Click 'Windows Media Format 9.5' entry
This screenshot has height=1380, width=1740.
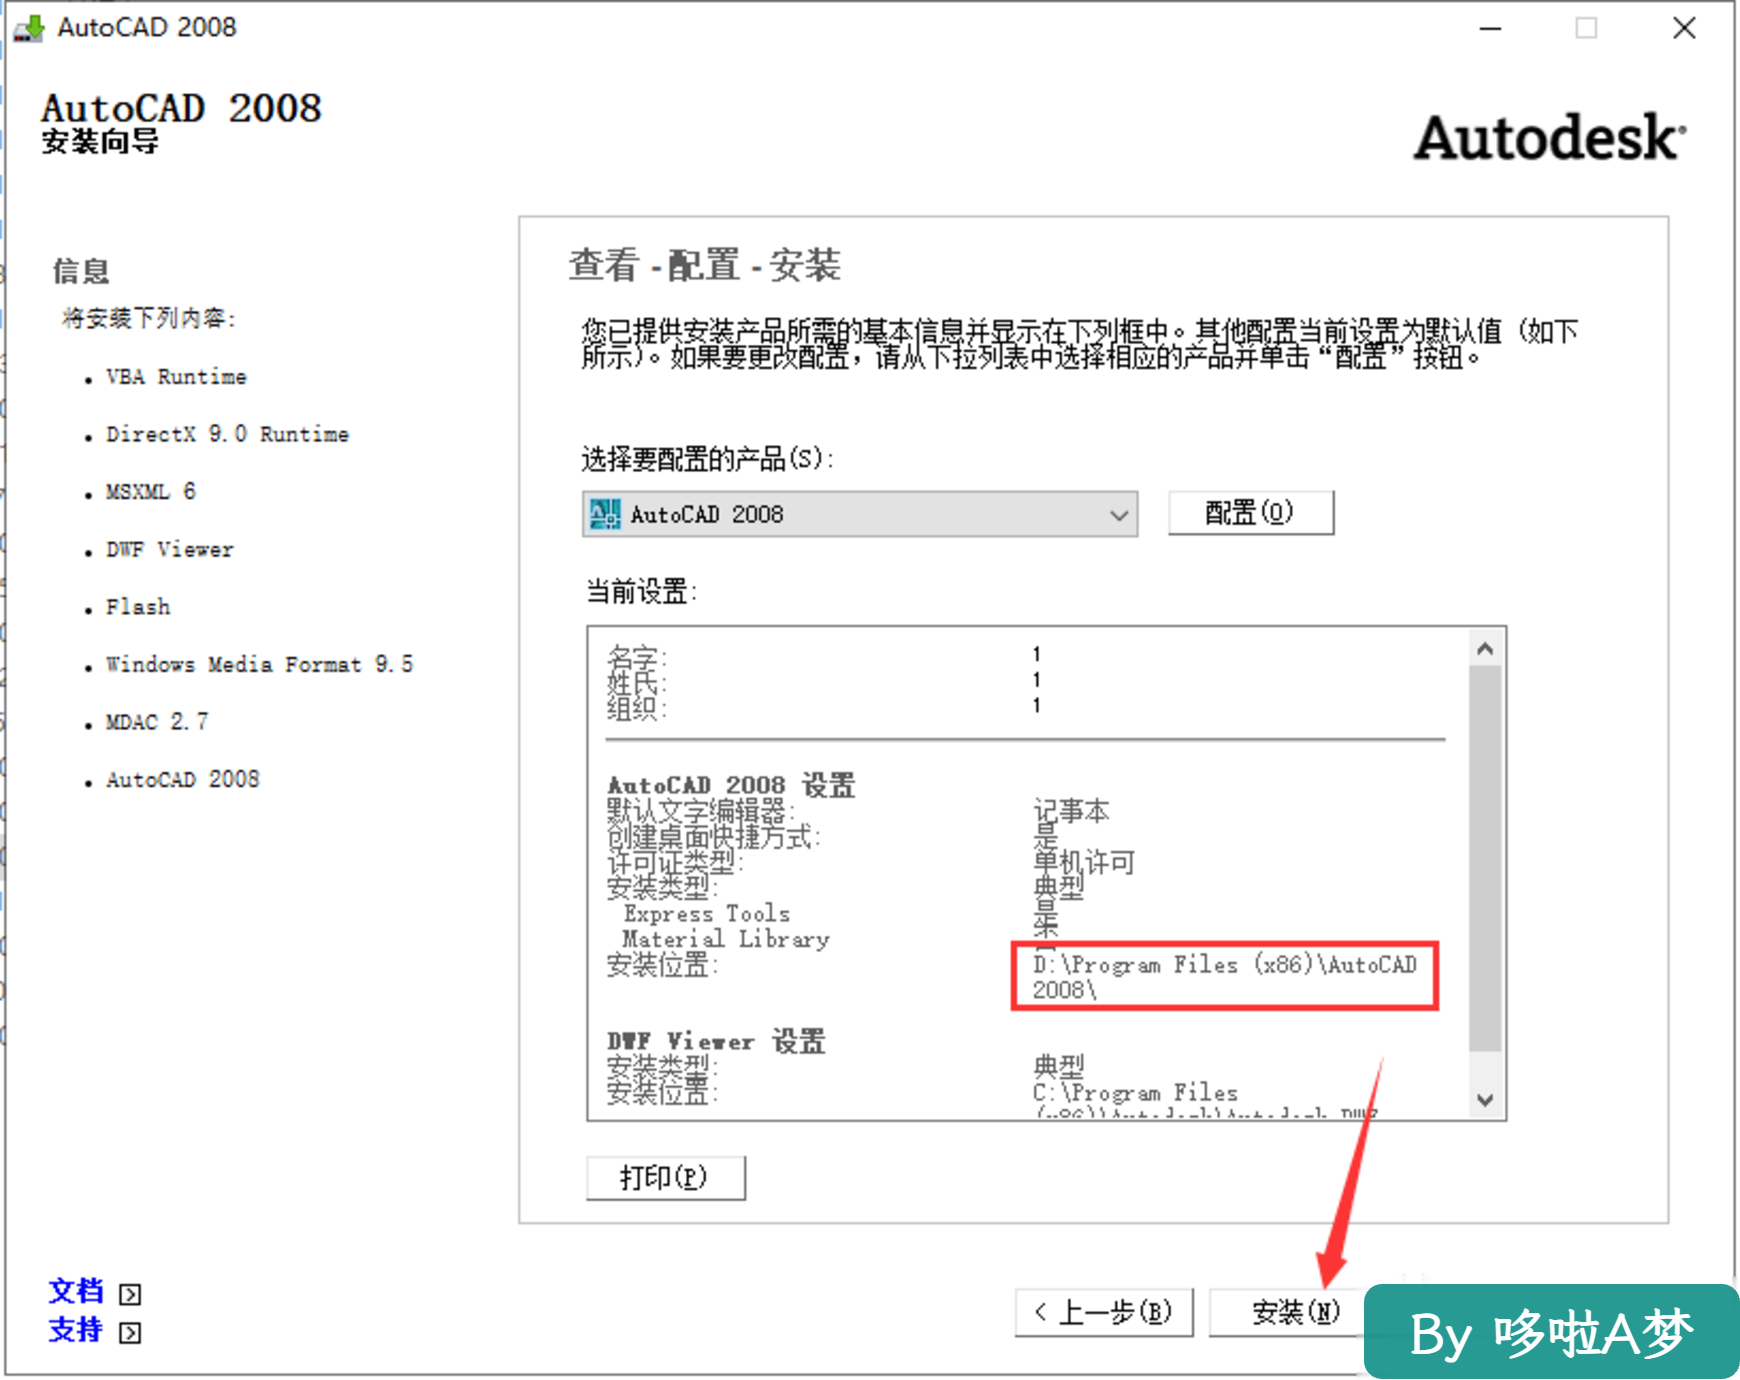coord(260,665)
